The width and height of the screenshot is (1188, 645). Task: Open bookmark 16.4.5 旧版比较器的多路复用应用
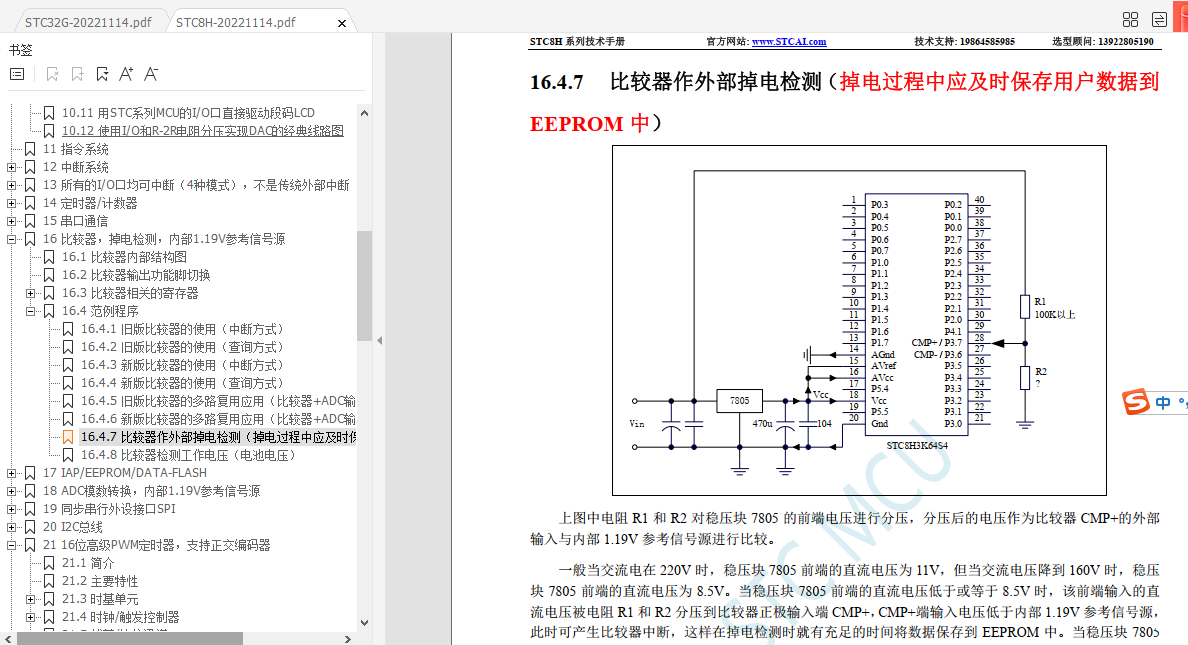pos(218,401)
